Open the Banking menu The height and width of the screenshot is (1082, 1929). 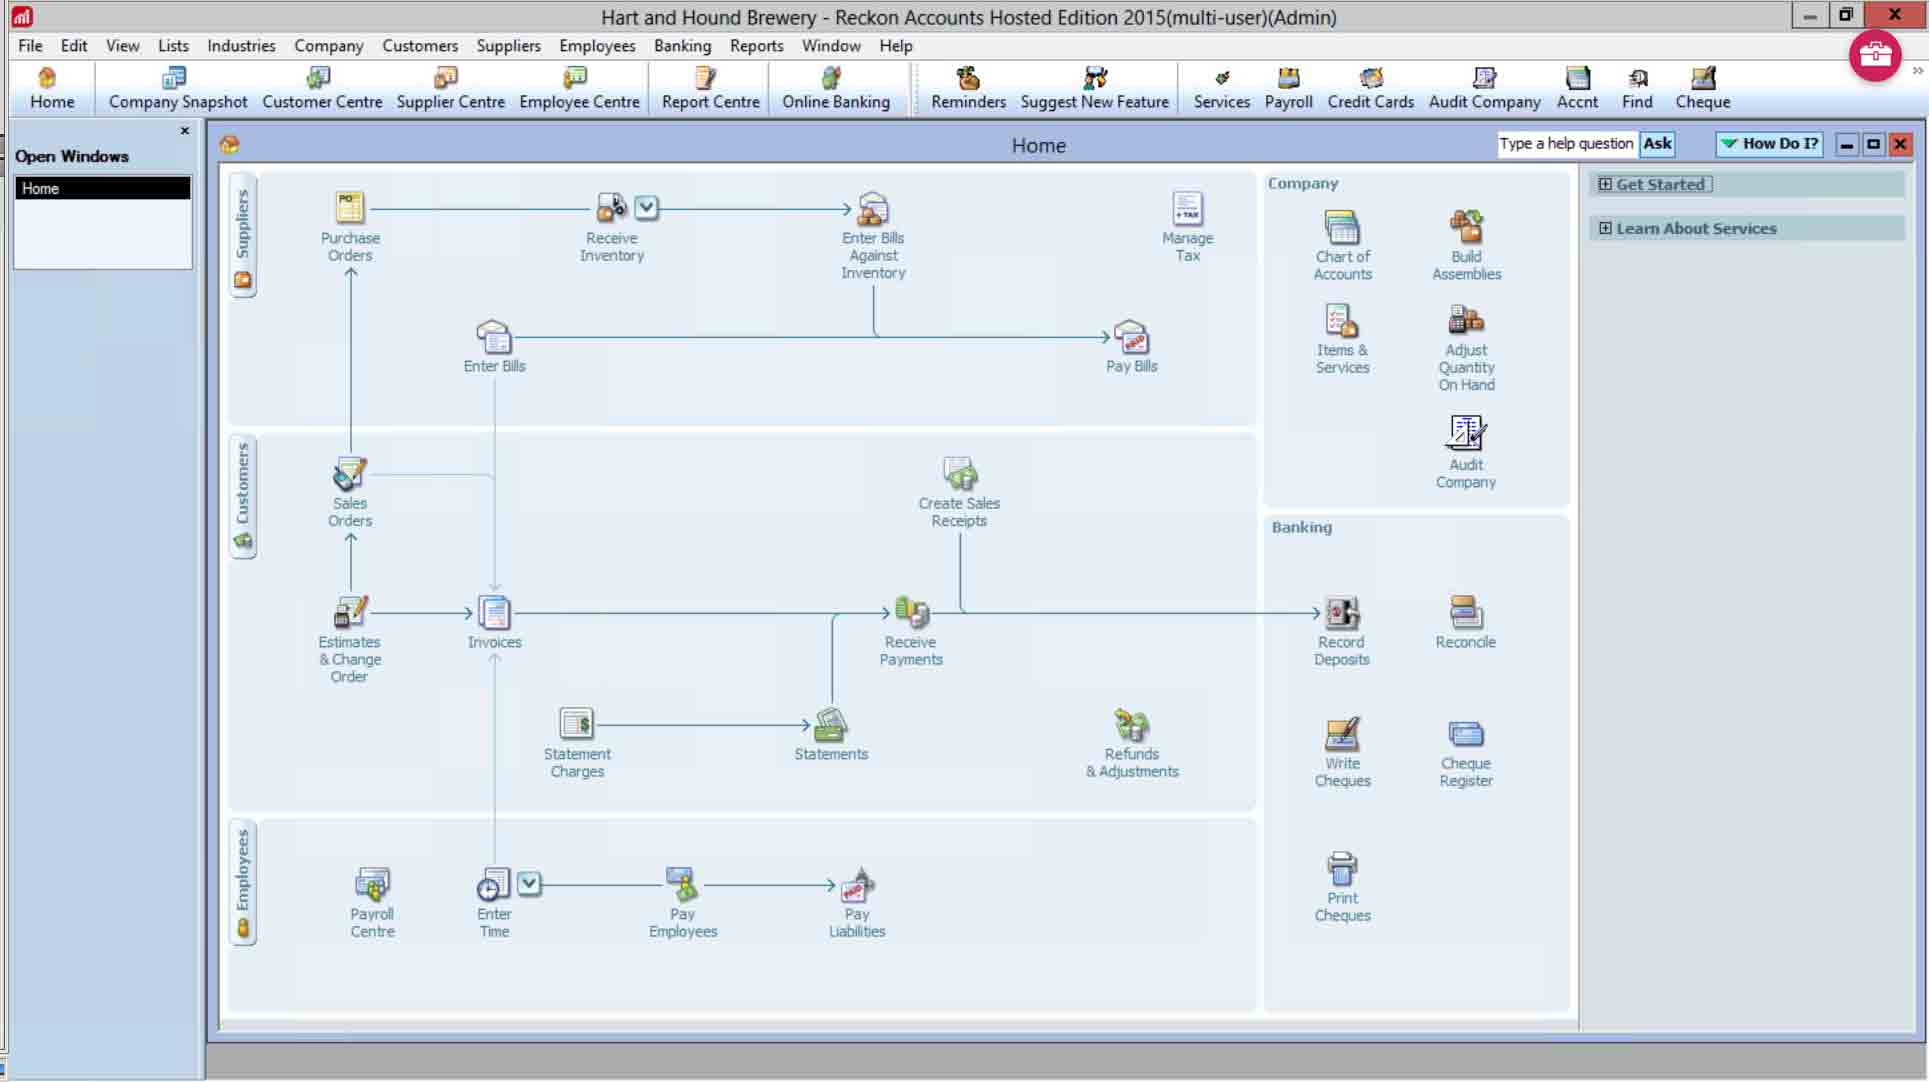point(682,46)
